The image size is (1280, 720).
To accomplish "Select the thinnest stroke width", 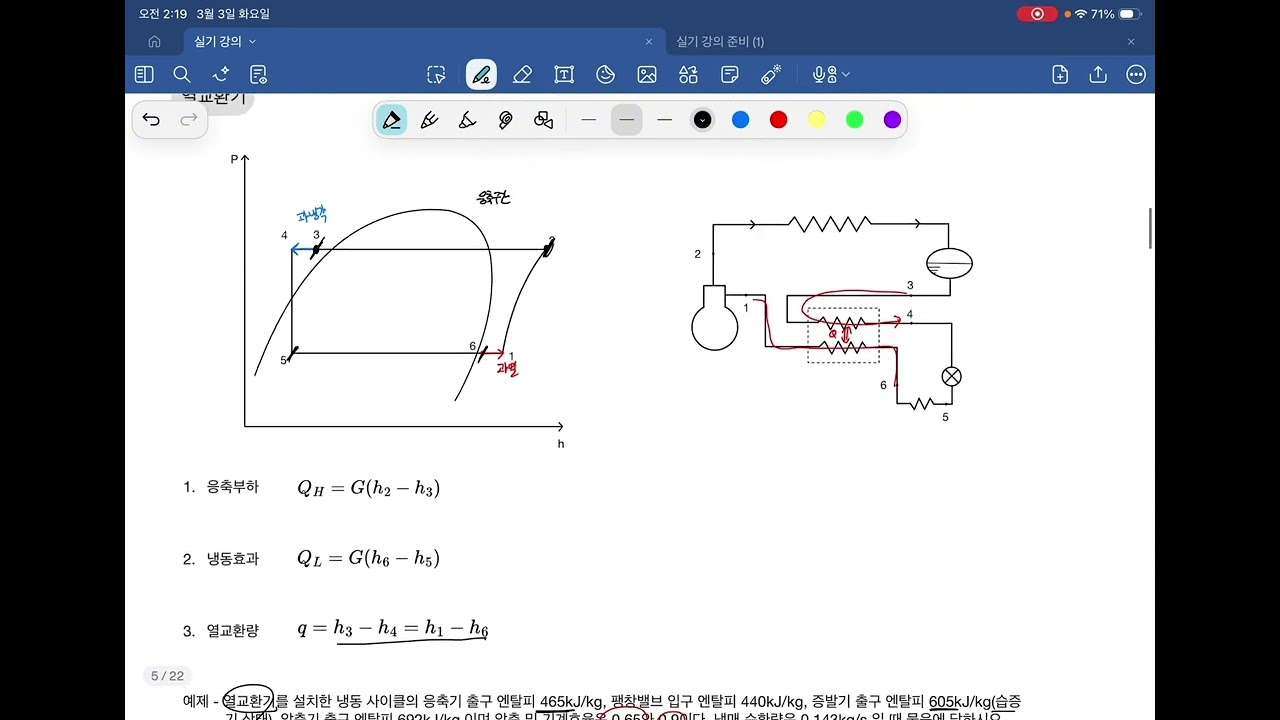I will [589, 120].
